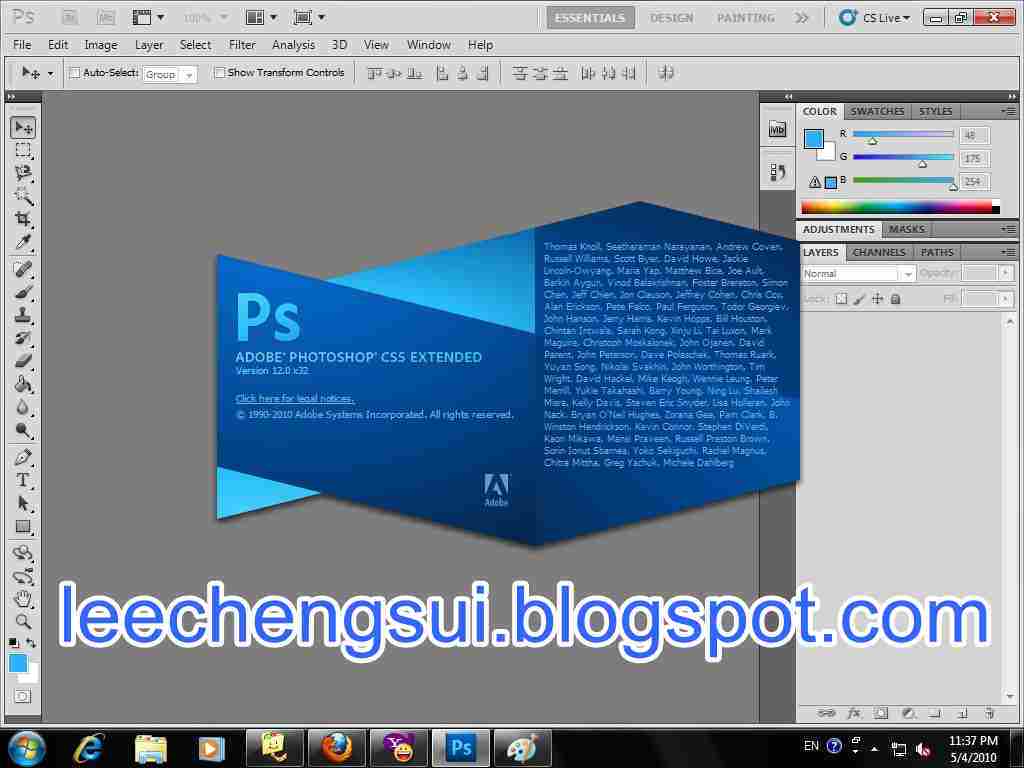Toggle Lock transparent pixels

[x=841, y=299]
